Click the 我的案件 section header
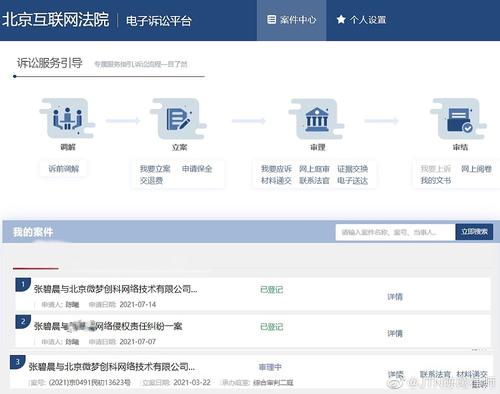Viewport: 500px width, 394px height. (33, 232)
